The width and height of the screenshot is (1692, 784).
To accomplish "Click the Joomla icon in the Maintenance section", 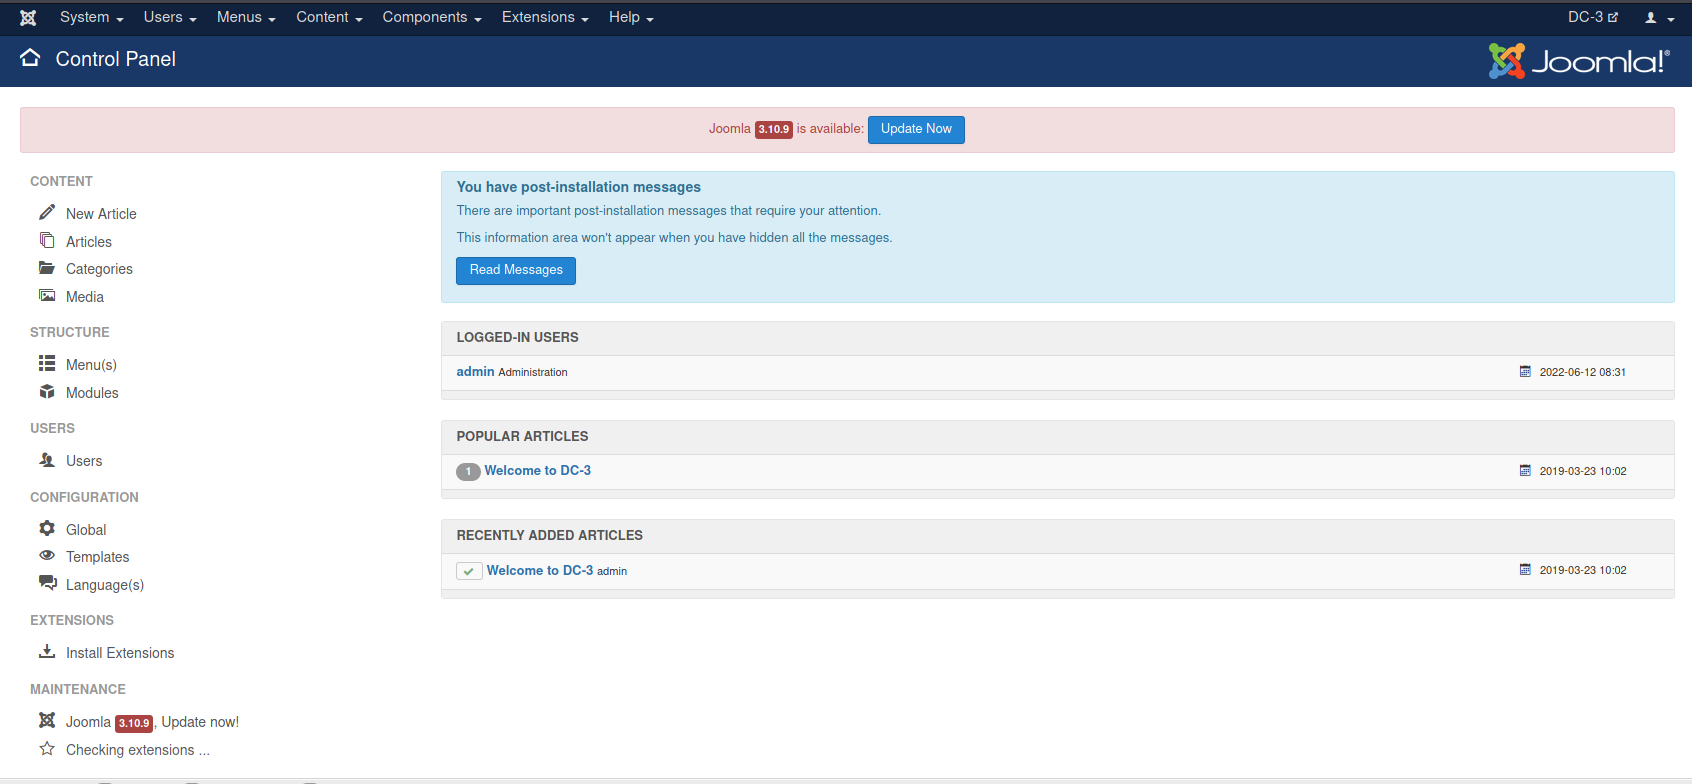I will pyautogui.click(x=47, y=720).
